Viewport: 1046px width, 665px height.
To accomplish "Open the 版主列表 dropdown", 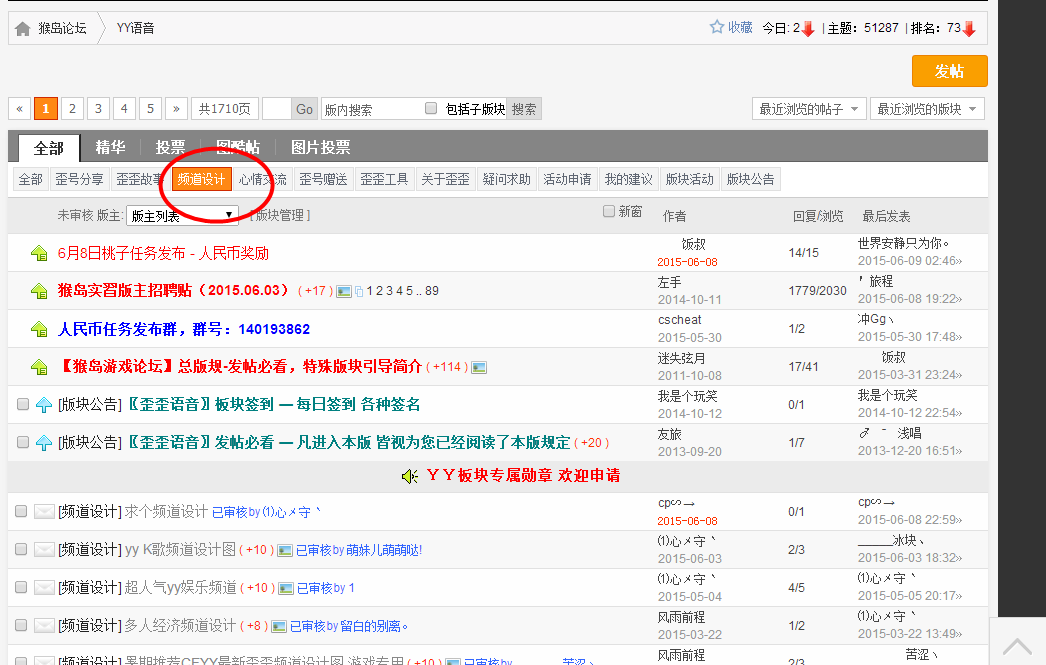I will pyautogui.click(x=182, y=215).
